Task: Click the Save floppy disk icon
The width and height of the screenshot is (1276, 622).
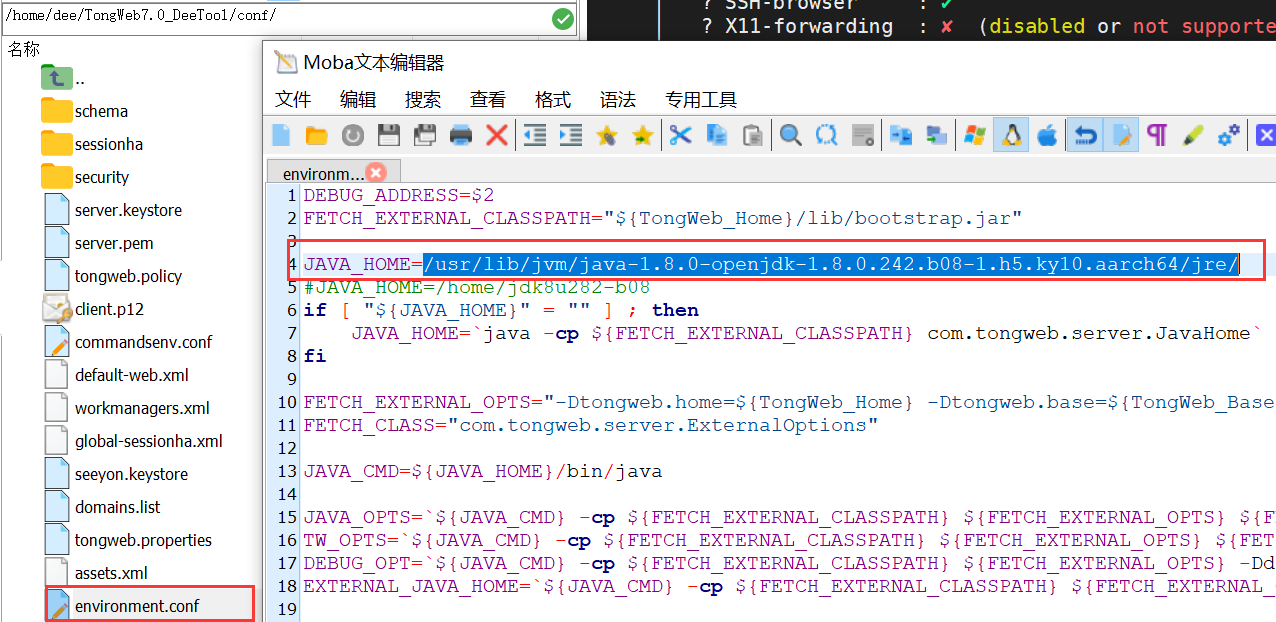Action: point(388,135)
